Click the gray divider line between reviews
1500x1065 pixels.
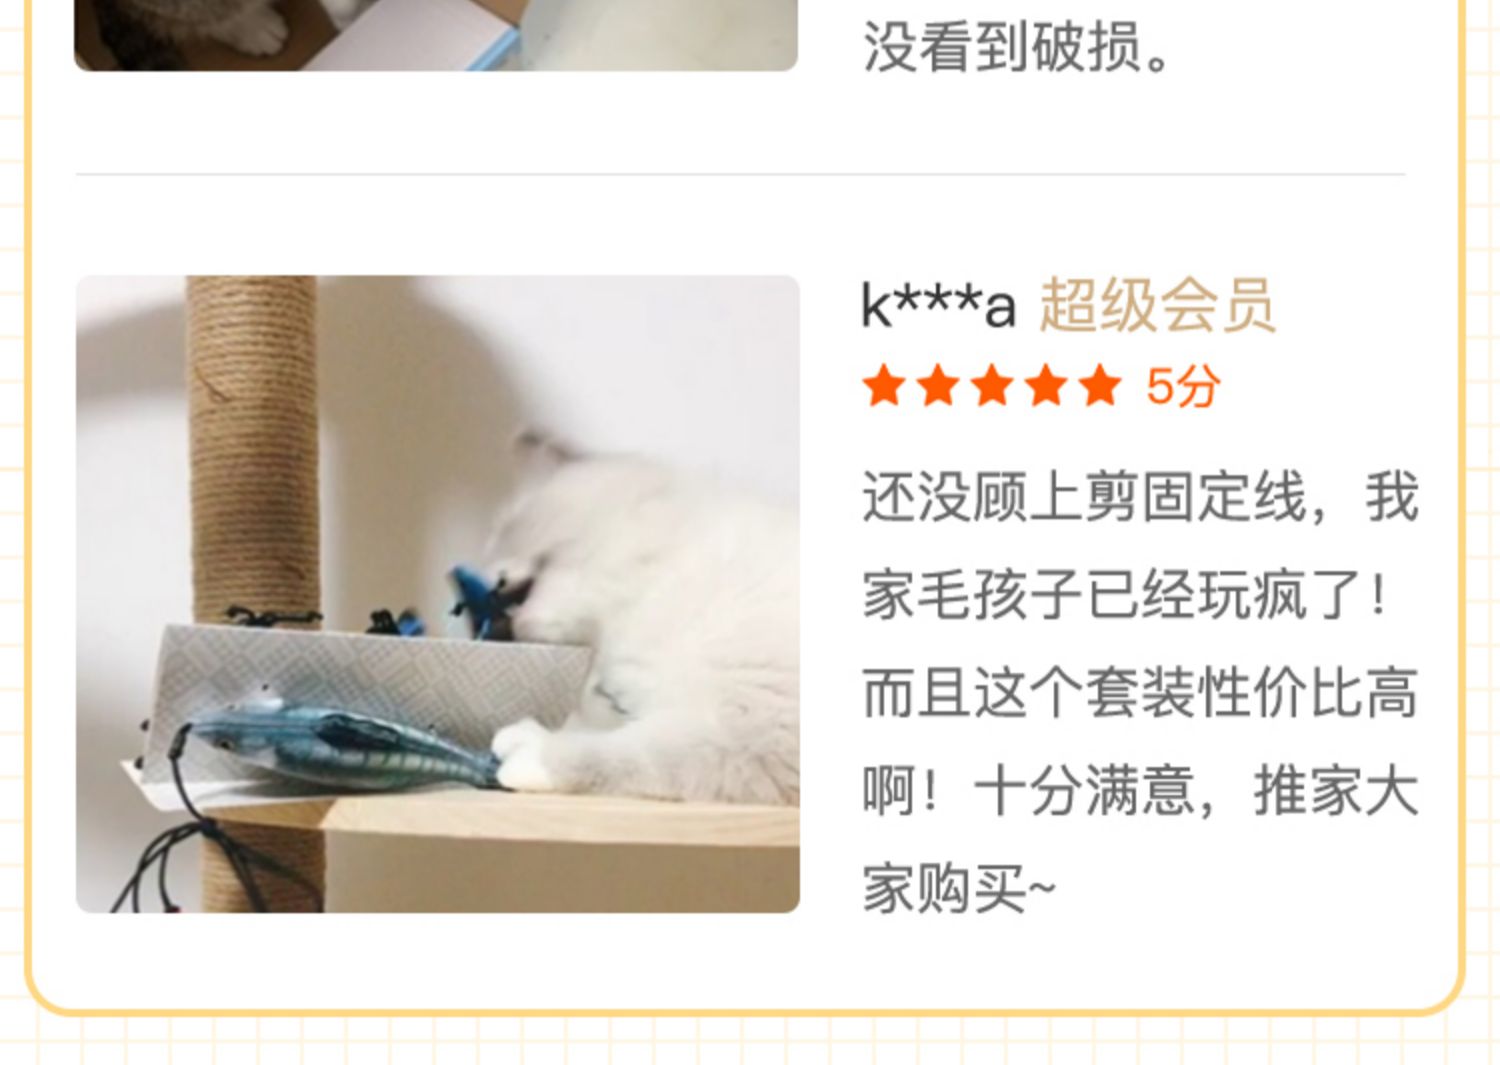click(x=740, y=174)
